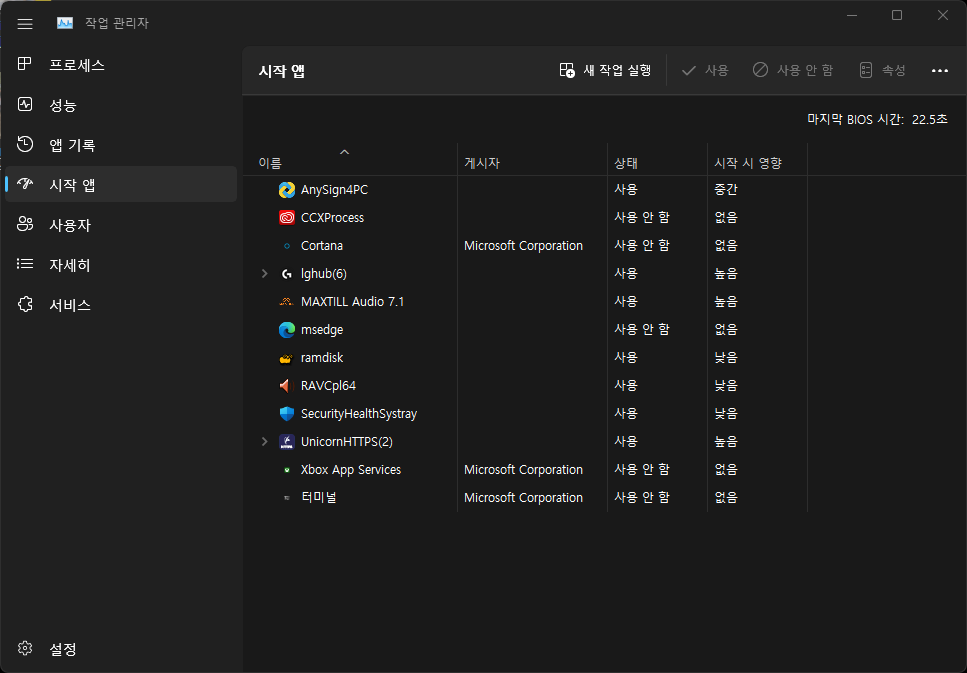Image resolution: width=967 pixels, height=673 pixels.
Task: Click 새 작업 실행 button
Action: point(605,70)
